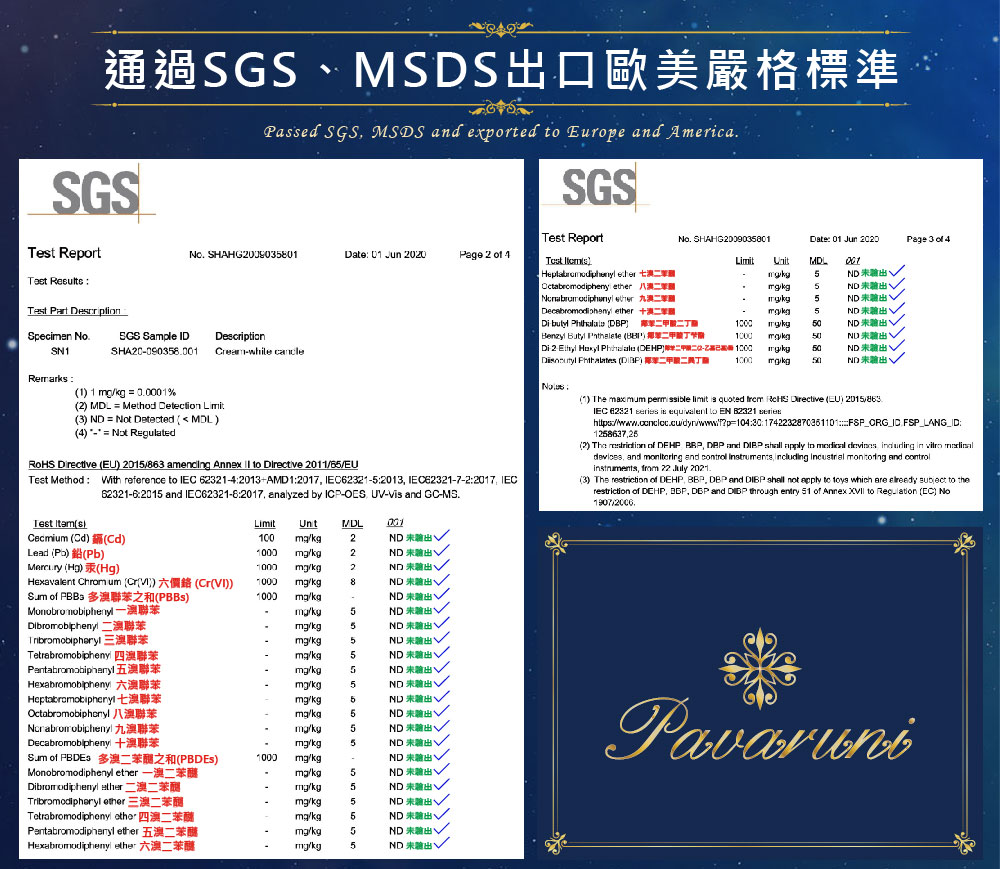Click the 'SN1' specimen value

point(60,351)
